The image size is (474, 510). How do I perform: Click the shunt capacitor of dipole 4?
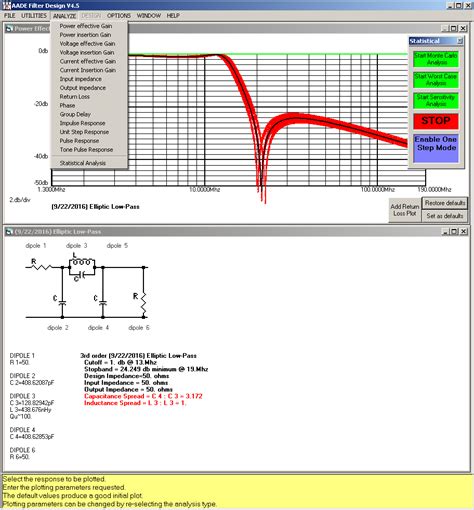pos(103,303)
